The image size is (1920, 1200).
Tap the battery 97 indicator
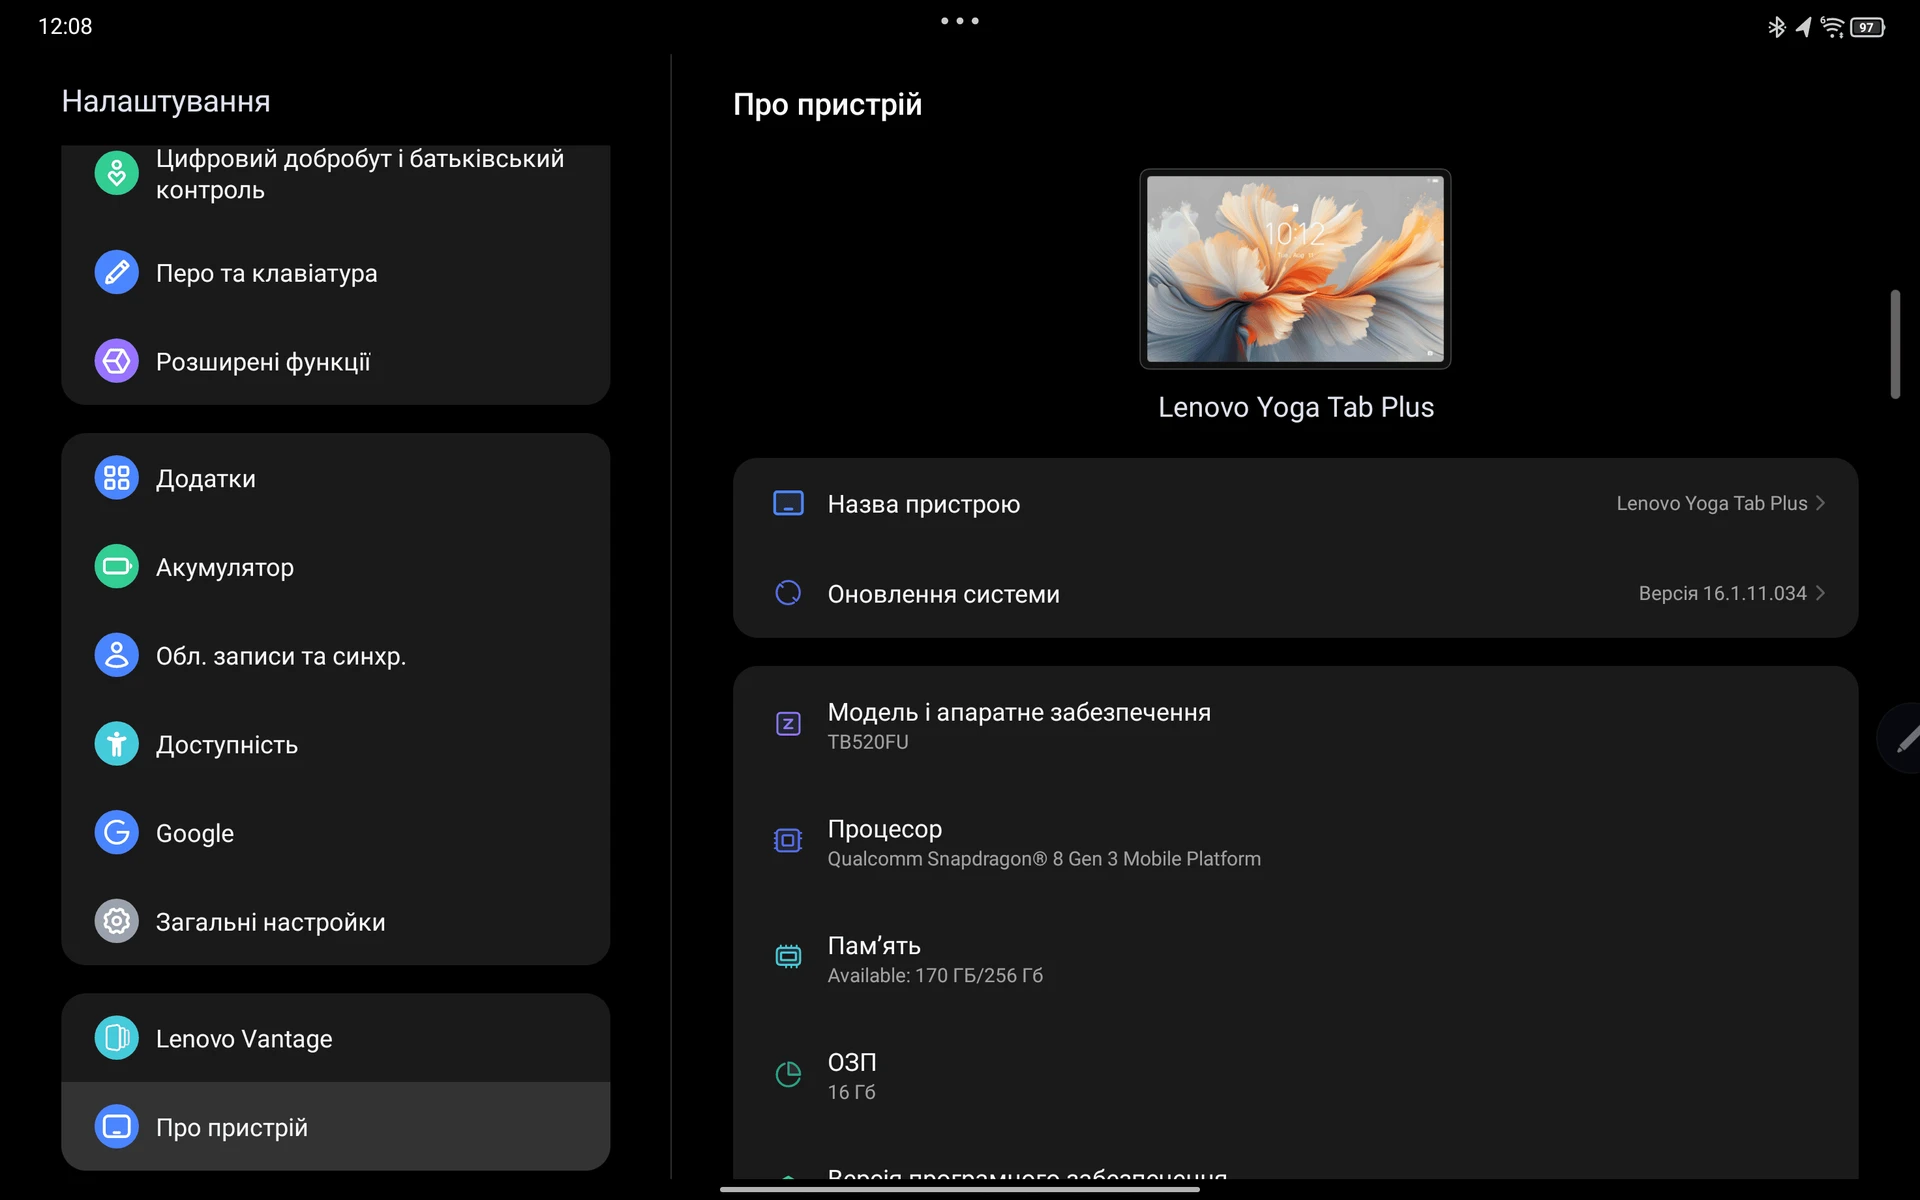[1868, 27]
